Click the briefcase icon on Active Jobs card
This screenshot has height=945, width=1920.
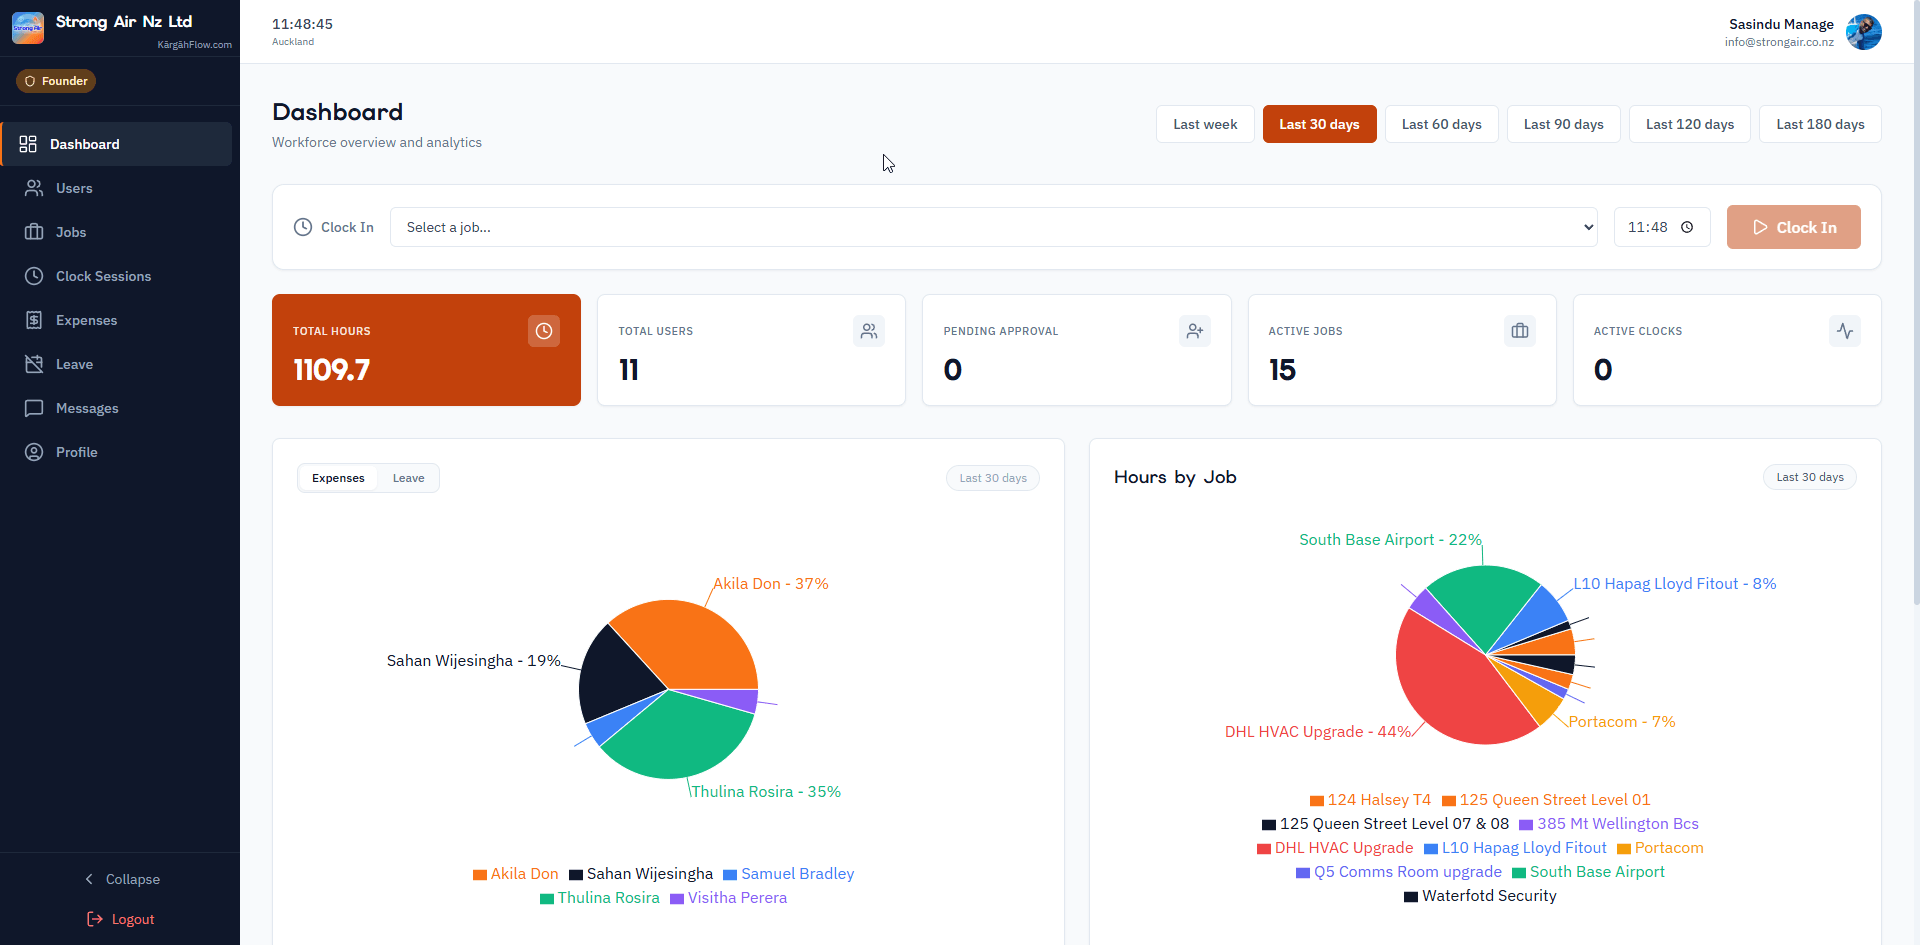(1520, 331)
